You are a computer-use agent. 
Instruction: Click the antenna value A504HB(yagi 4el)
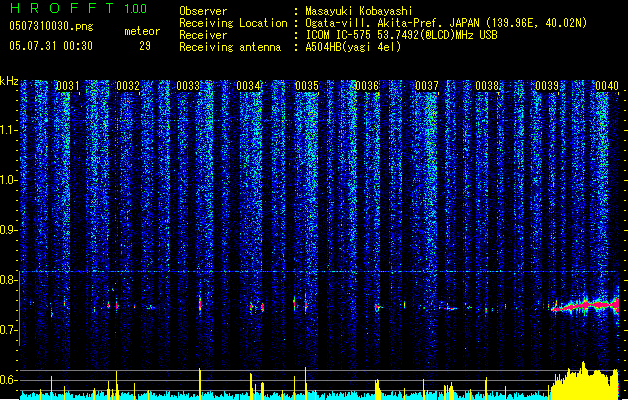(x=353, y=47)
